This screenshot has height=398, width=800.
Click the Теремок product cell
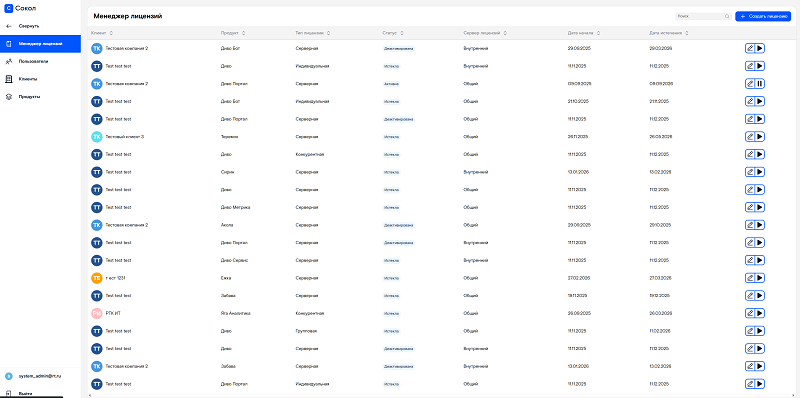[x=229, y=137]
